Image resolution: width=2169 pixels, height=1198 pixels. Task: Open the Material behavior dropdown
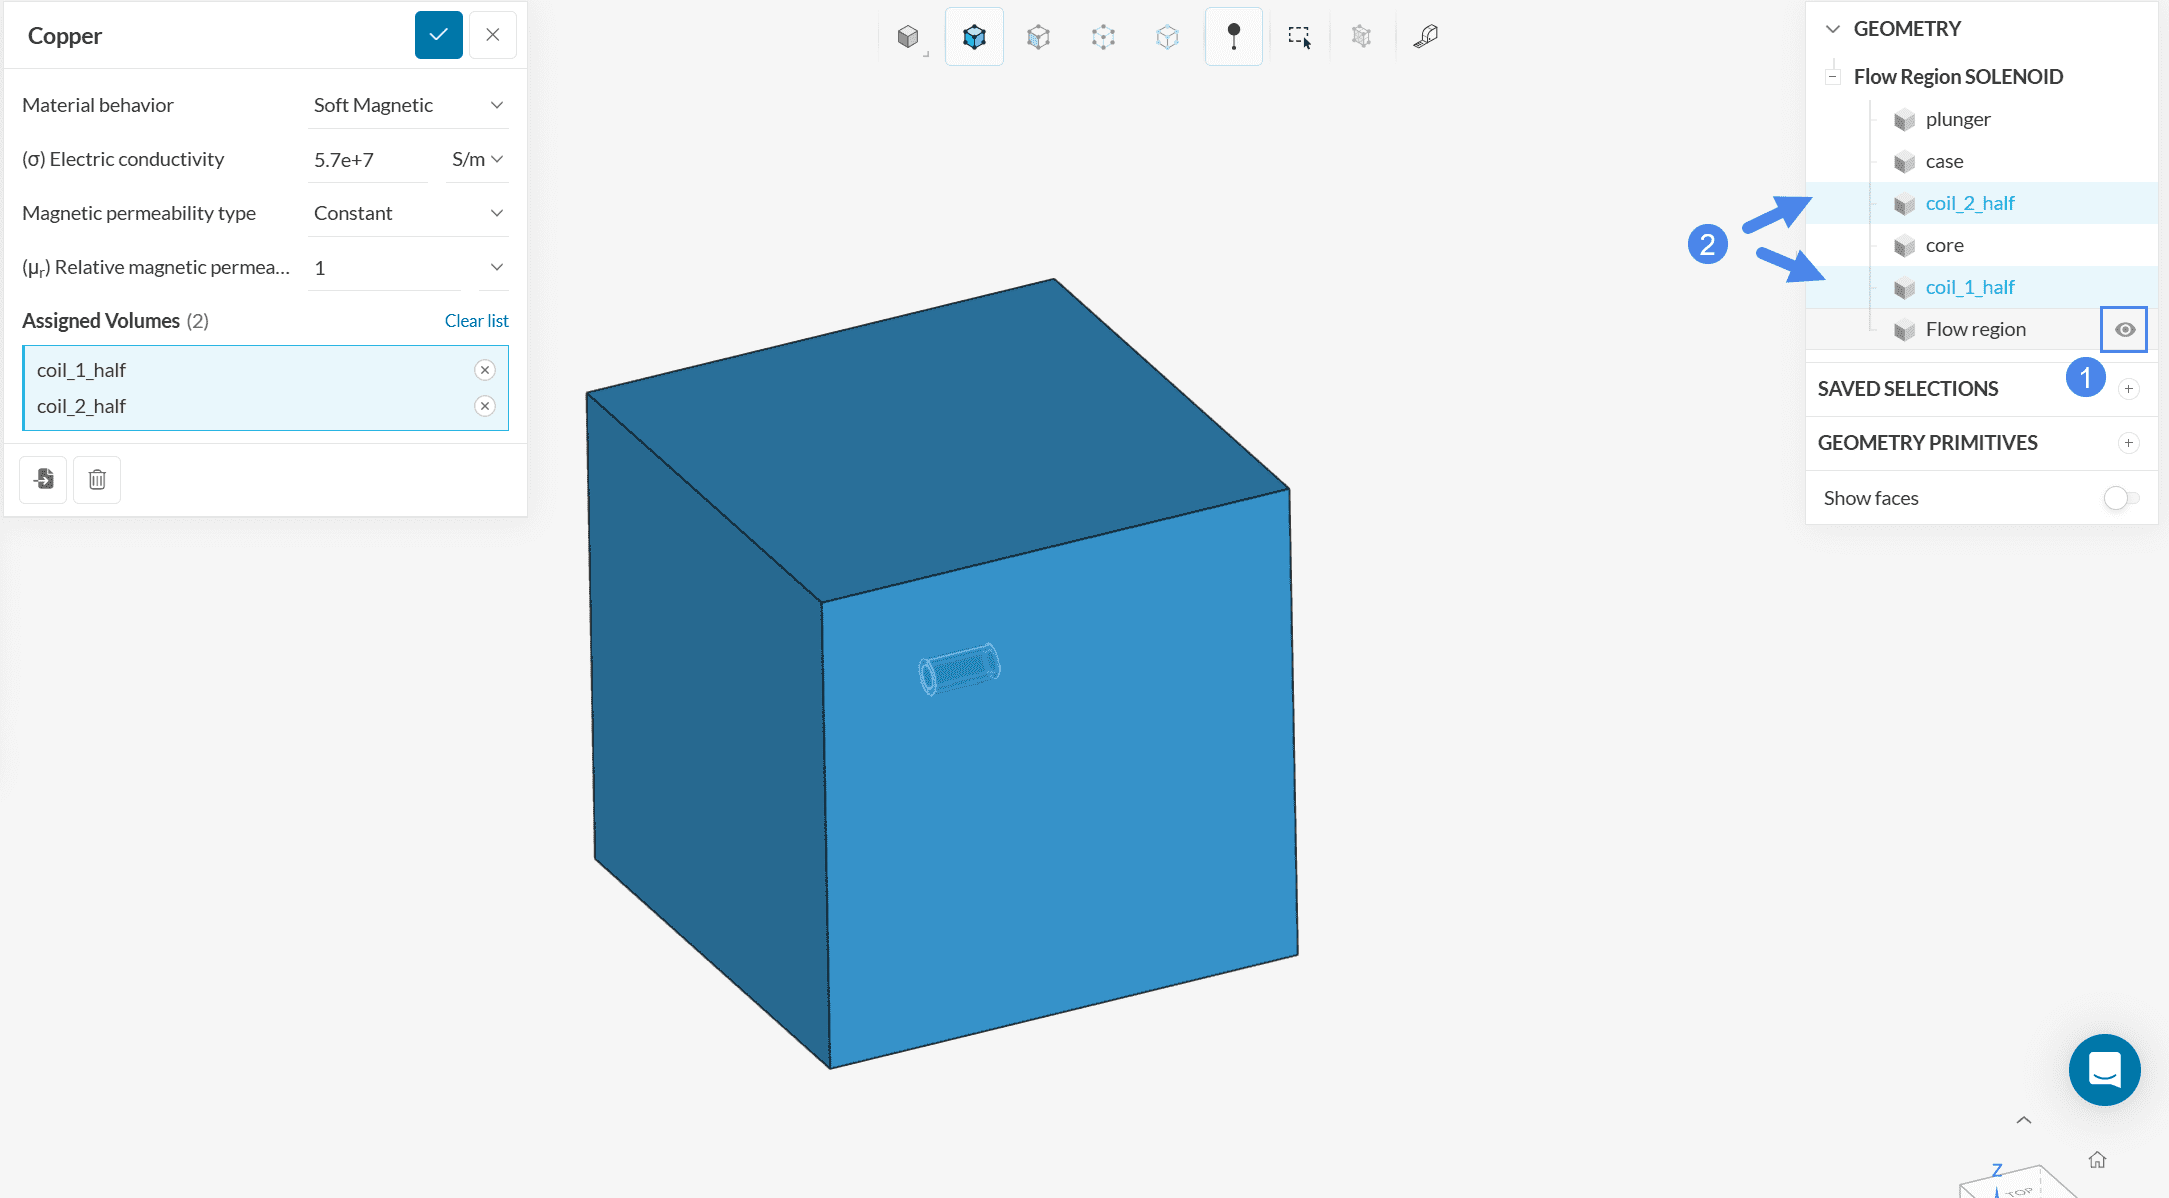coord(408,105)
